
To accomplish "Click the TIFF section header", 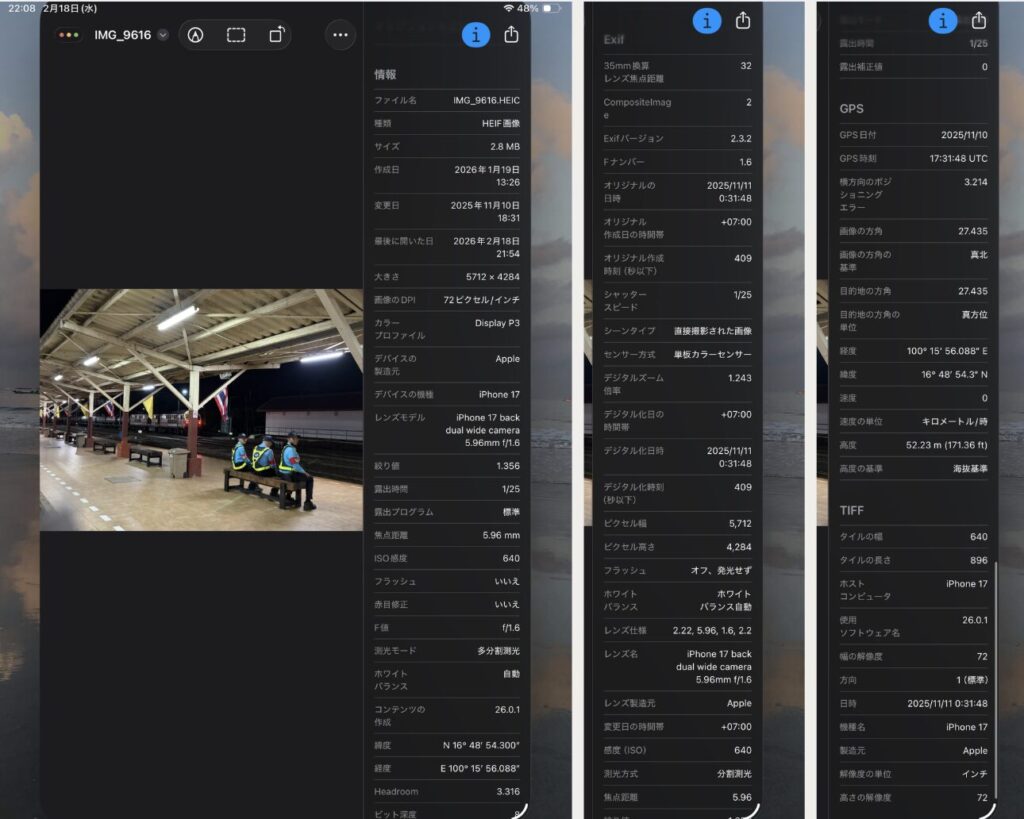I will [x=851, y=510].
